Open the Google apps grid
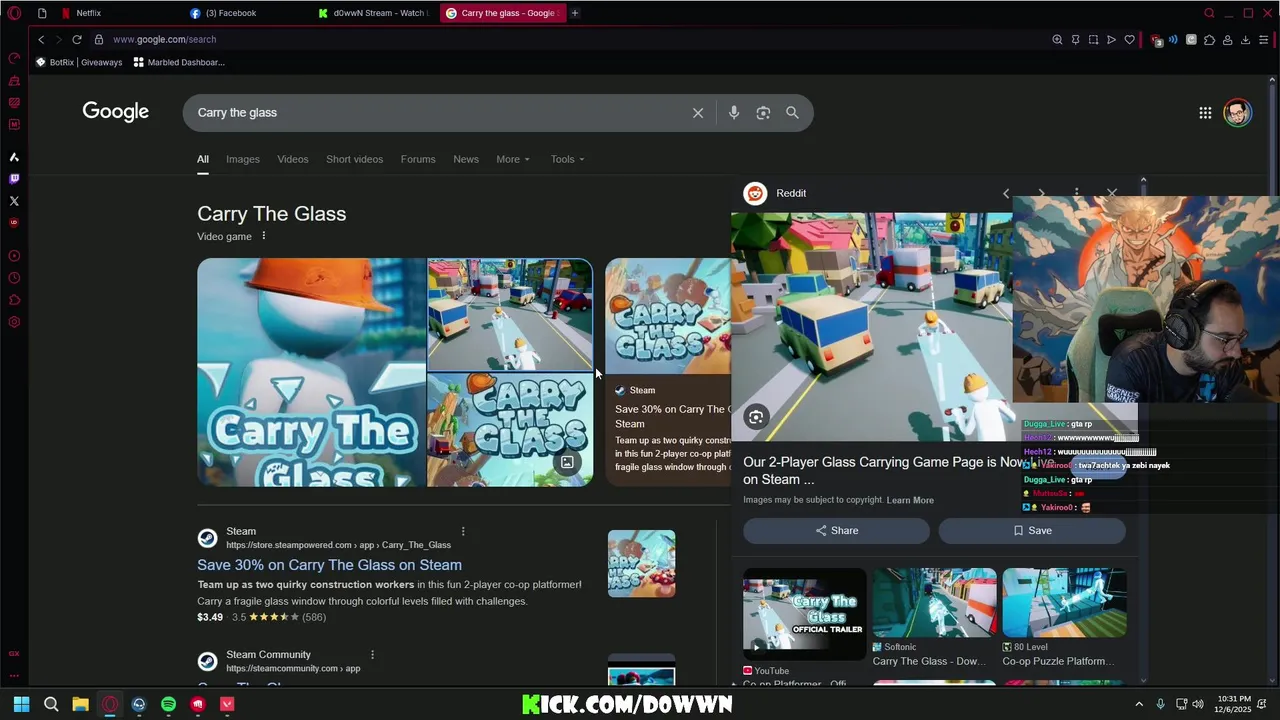Viewport: 1280px width, 720px height. click(x=1205, y=113)
